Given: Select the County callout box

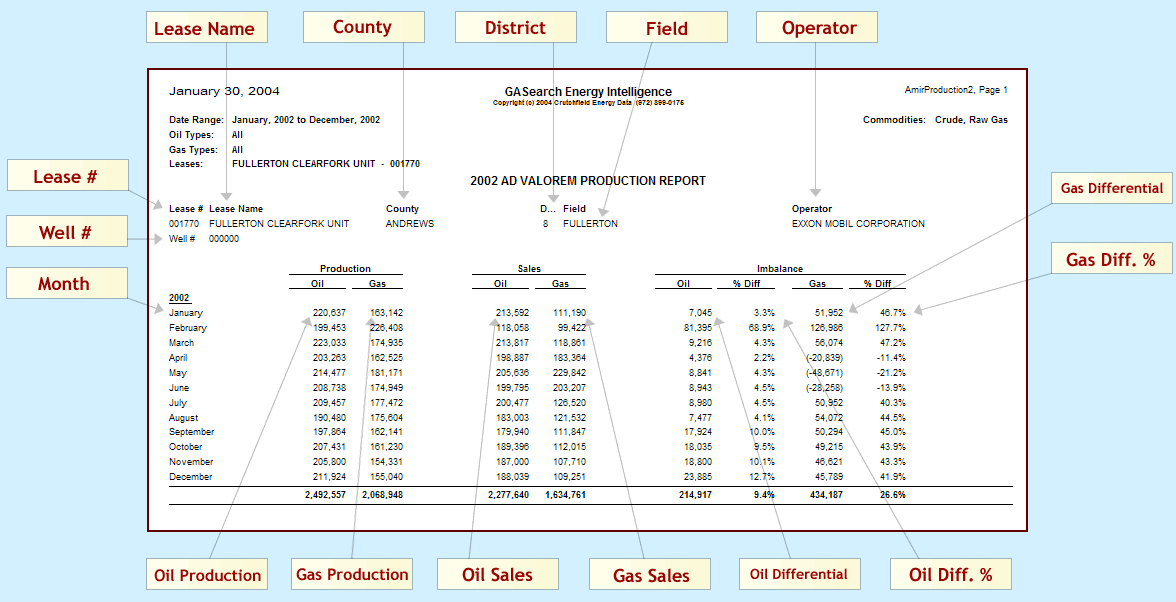Looking at the screenshot, I should [x=363, y=27].
